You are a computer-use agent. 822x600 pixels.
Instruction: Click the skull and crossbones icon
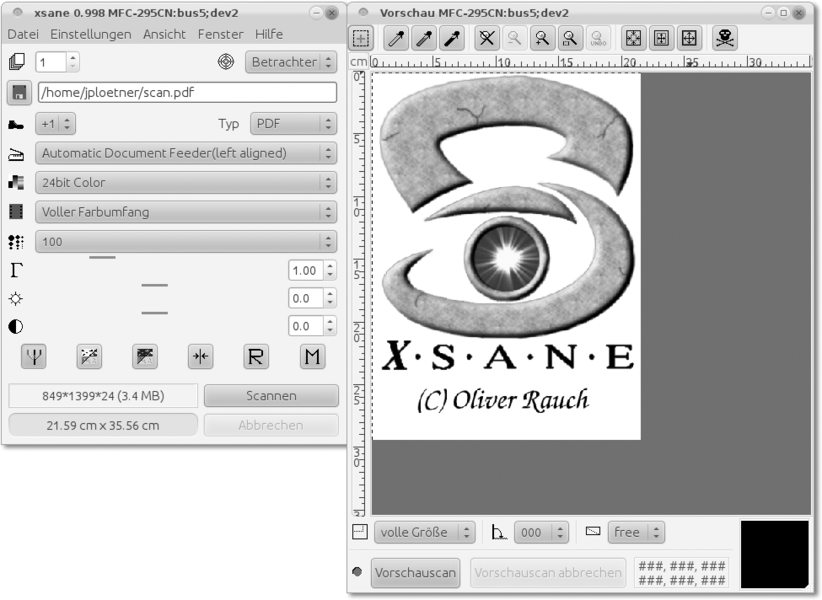725,38
